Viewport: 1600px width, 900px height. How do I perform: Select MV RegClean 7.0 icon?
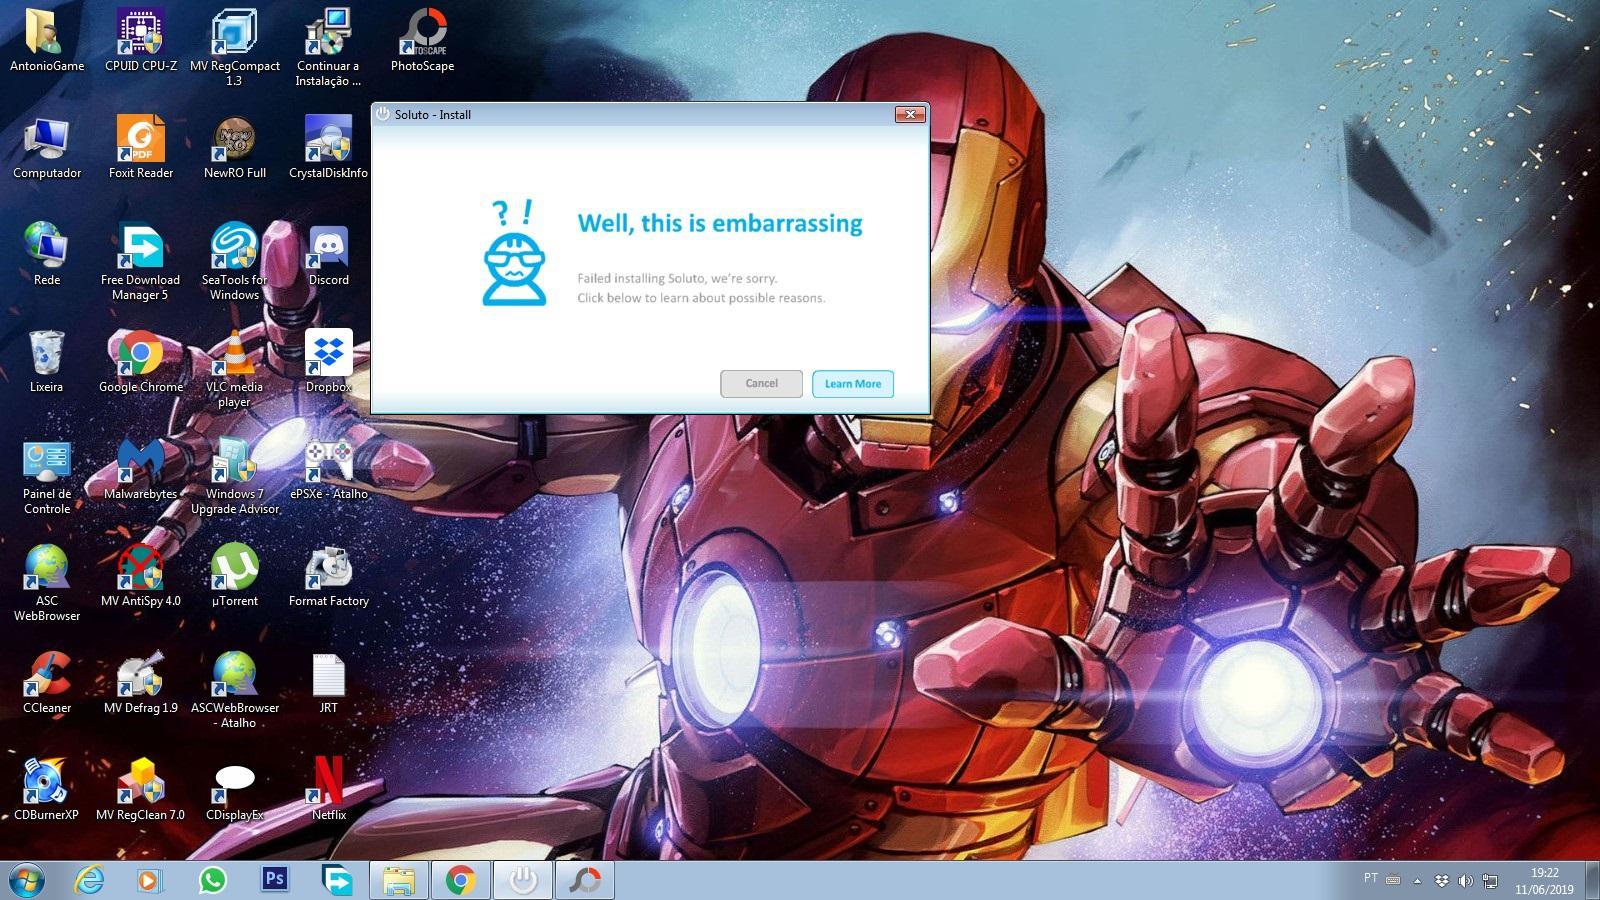(x=141, y=789)
